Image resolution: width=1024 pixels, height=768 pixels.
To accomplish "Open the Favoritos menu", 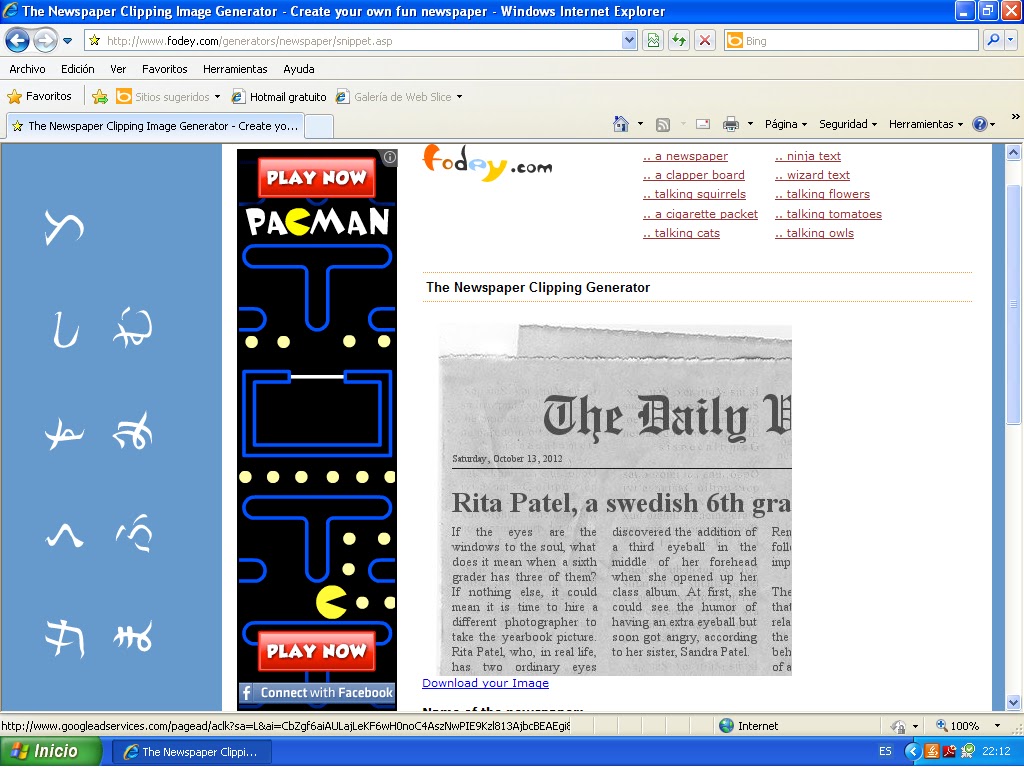I will [165, 69].
